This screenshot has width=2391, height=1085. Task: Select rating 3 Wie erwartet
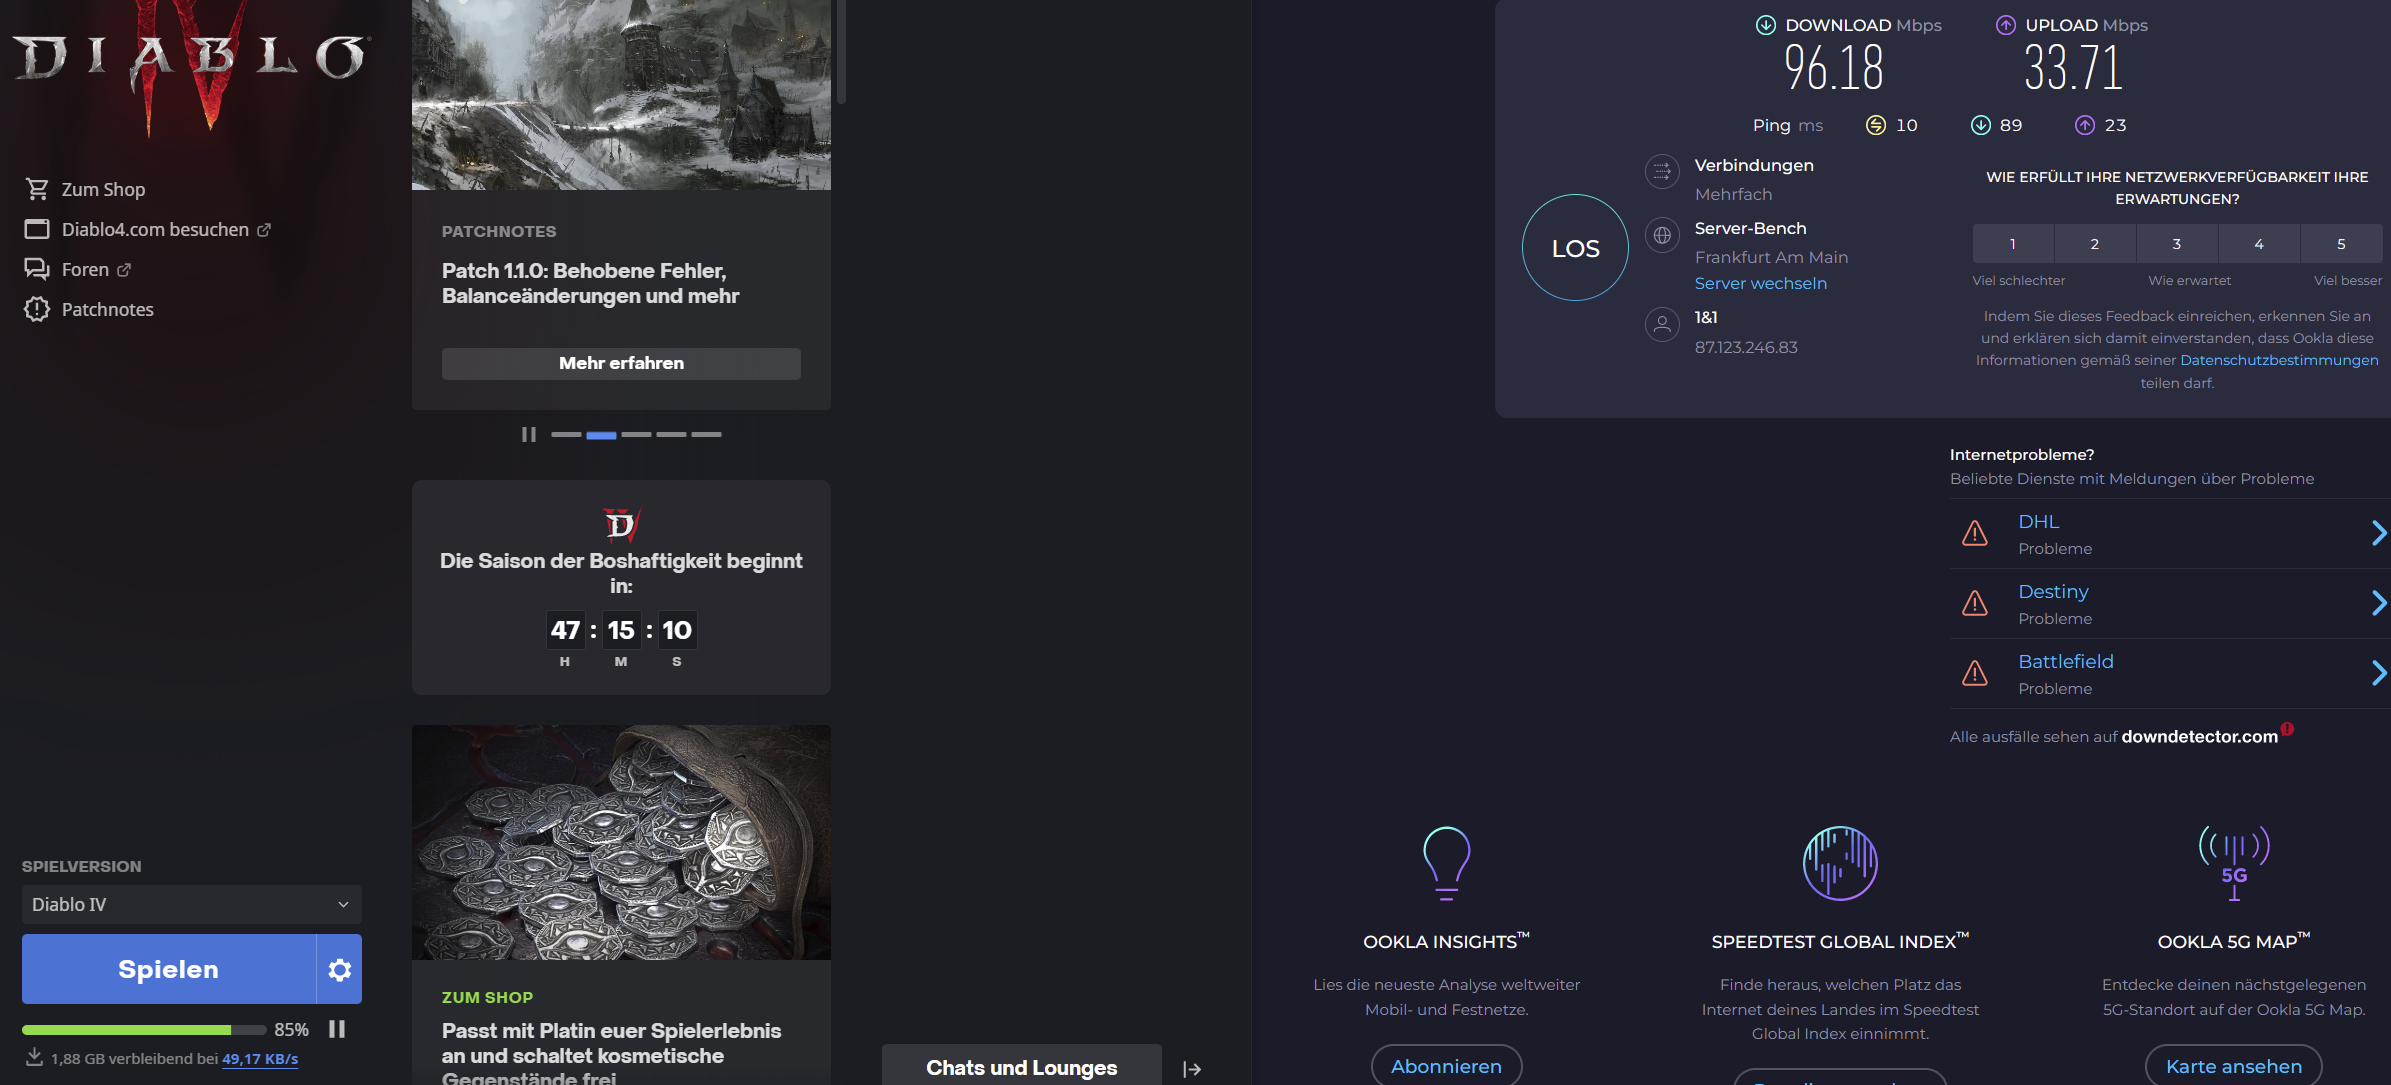coord(2176,244)
